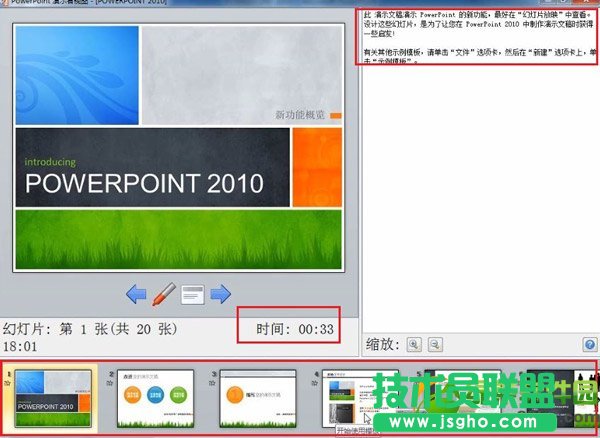Image resolution: width=600 pixels, height=438 pixels.
Task: Click the transition star icon beside slide 2 thumbnail
Action: tap(109, 381)
